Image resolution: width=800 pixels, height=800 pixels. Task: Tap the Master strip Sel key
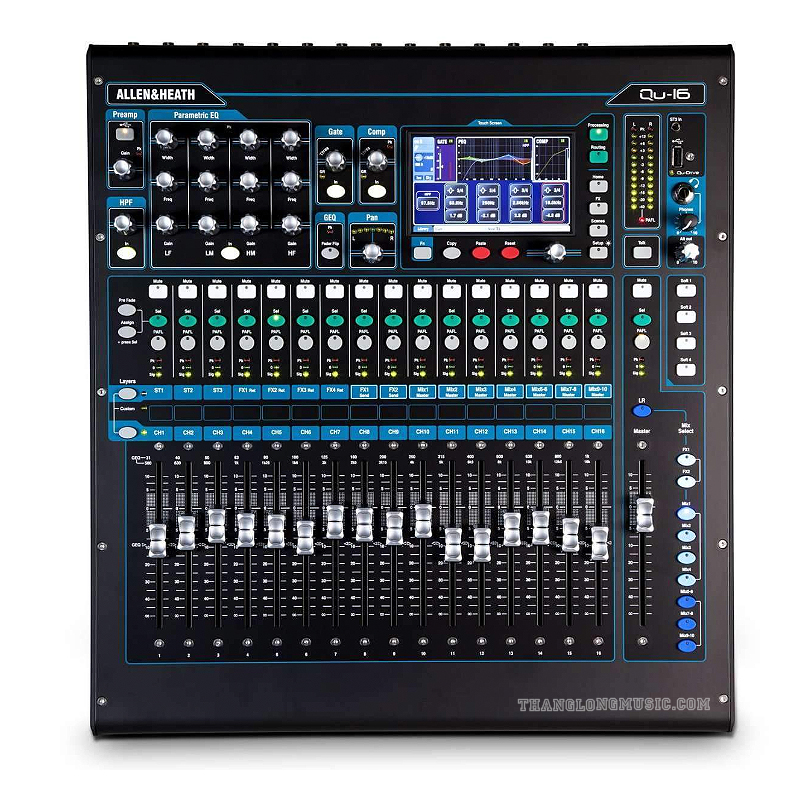tap(642, 320)
